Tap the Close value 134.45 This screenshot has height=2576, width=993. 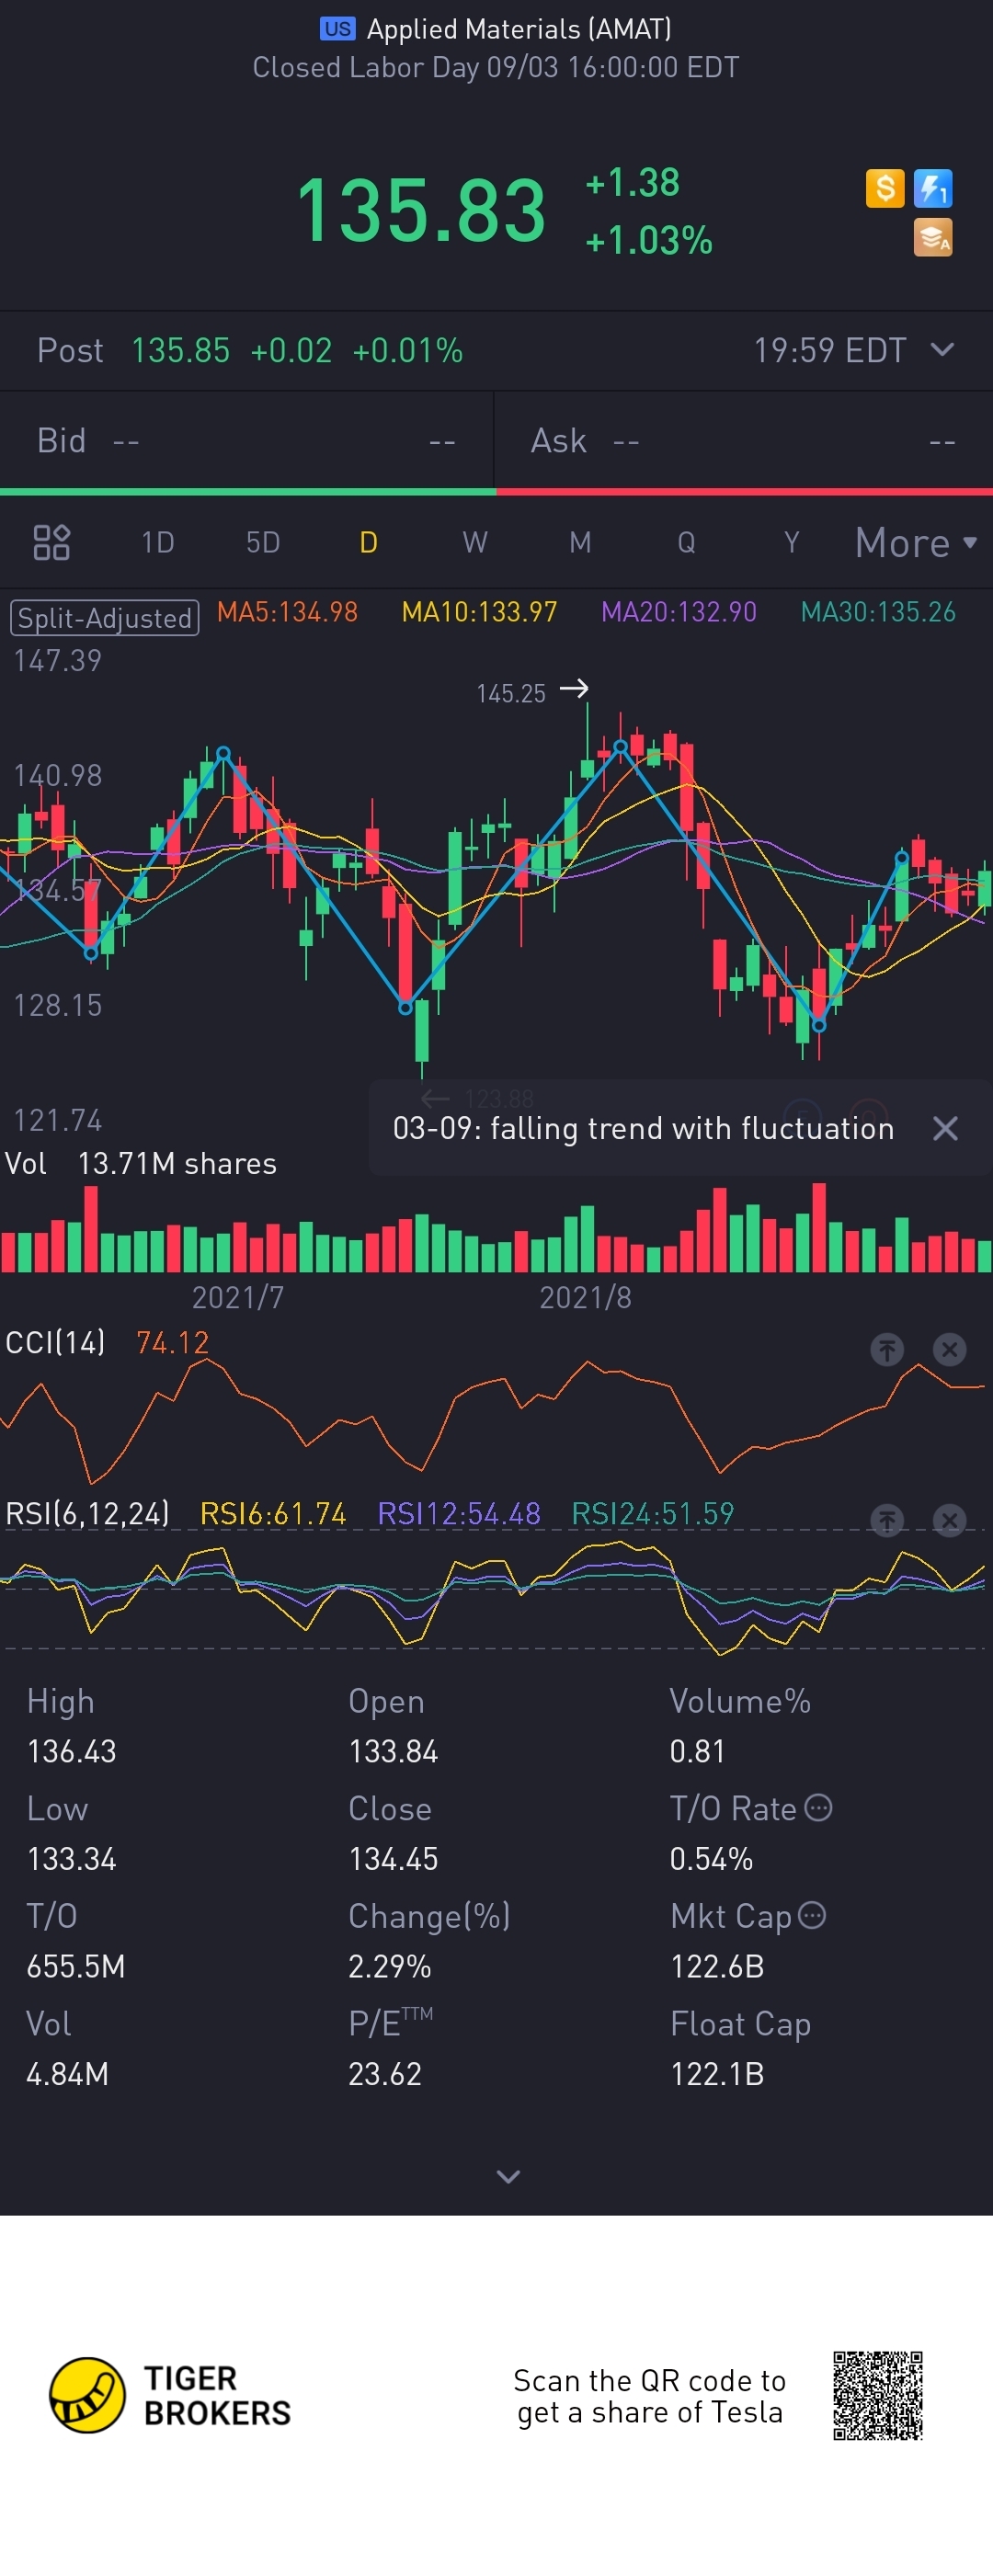point(393,1858)
